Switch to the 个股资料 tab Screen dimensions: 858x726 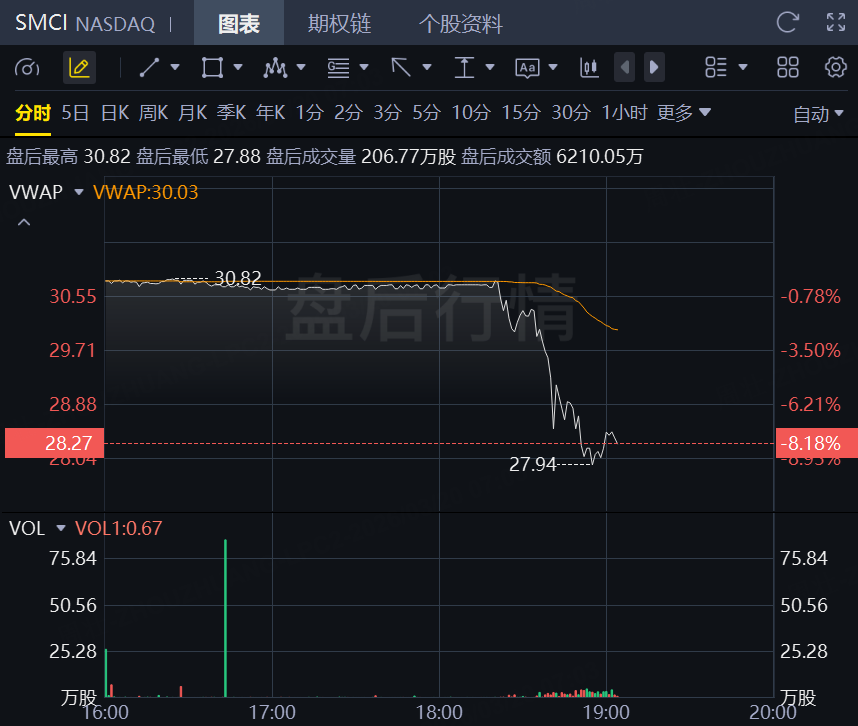(x=460, y=24)
